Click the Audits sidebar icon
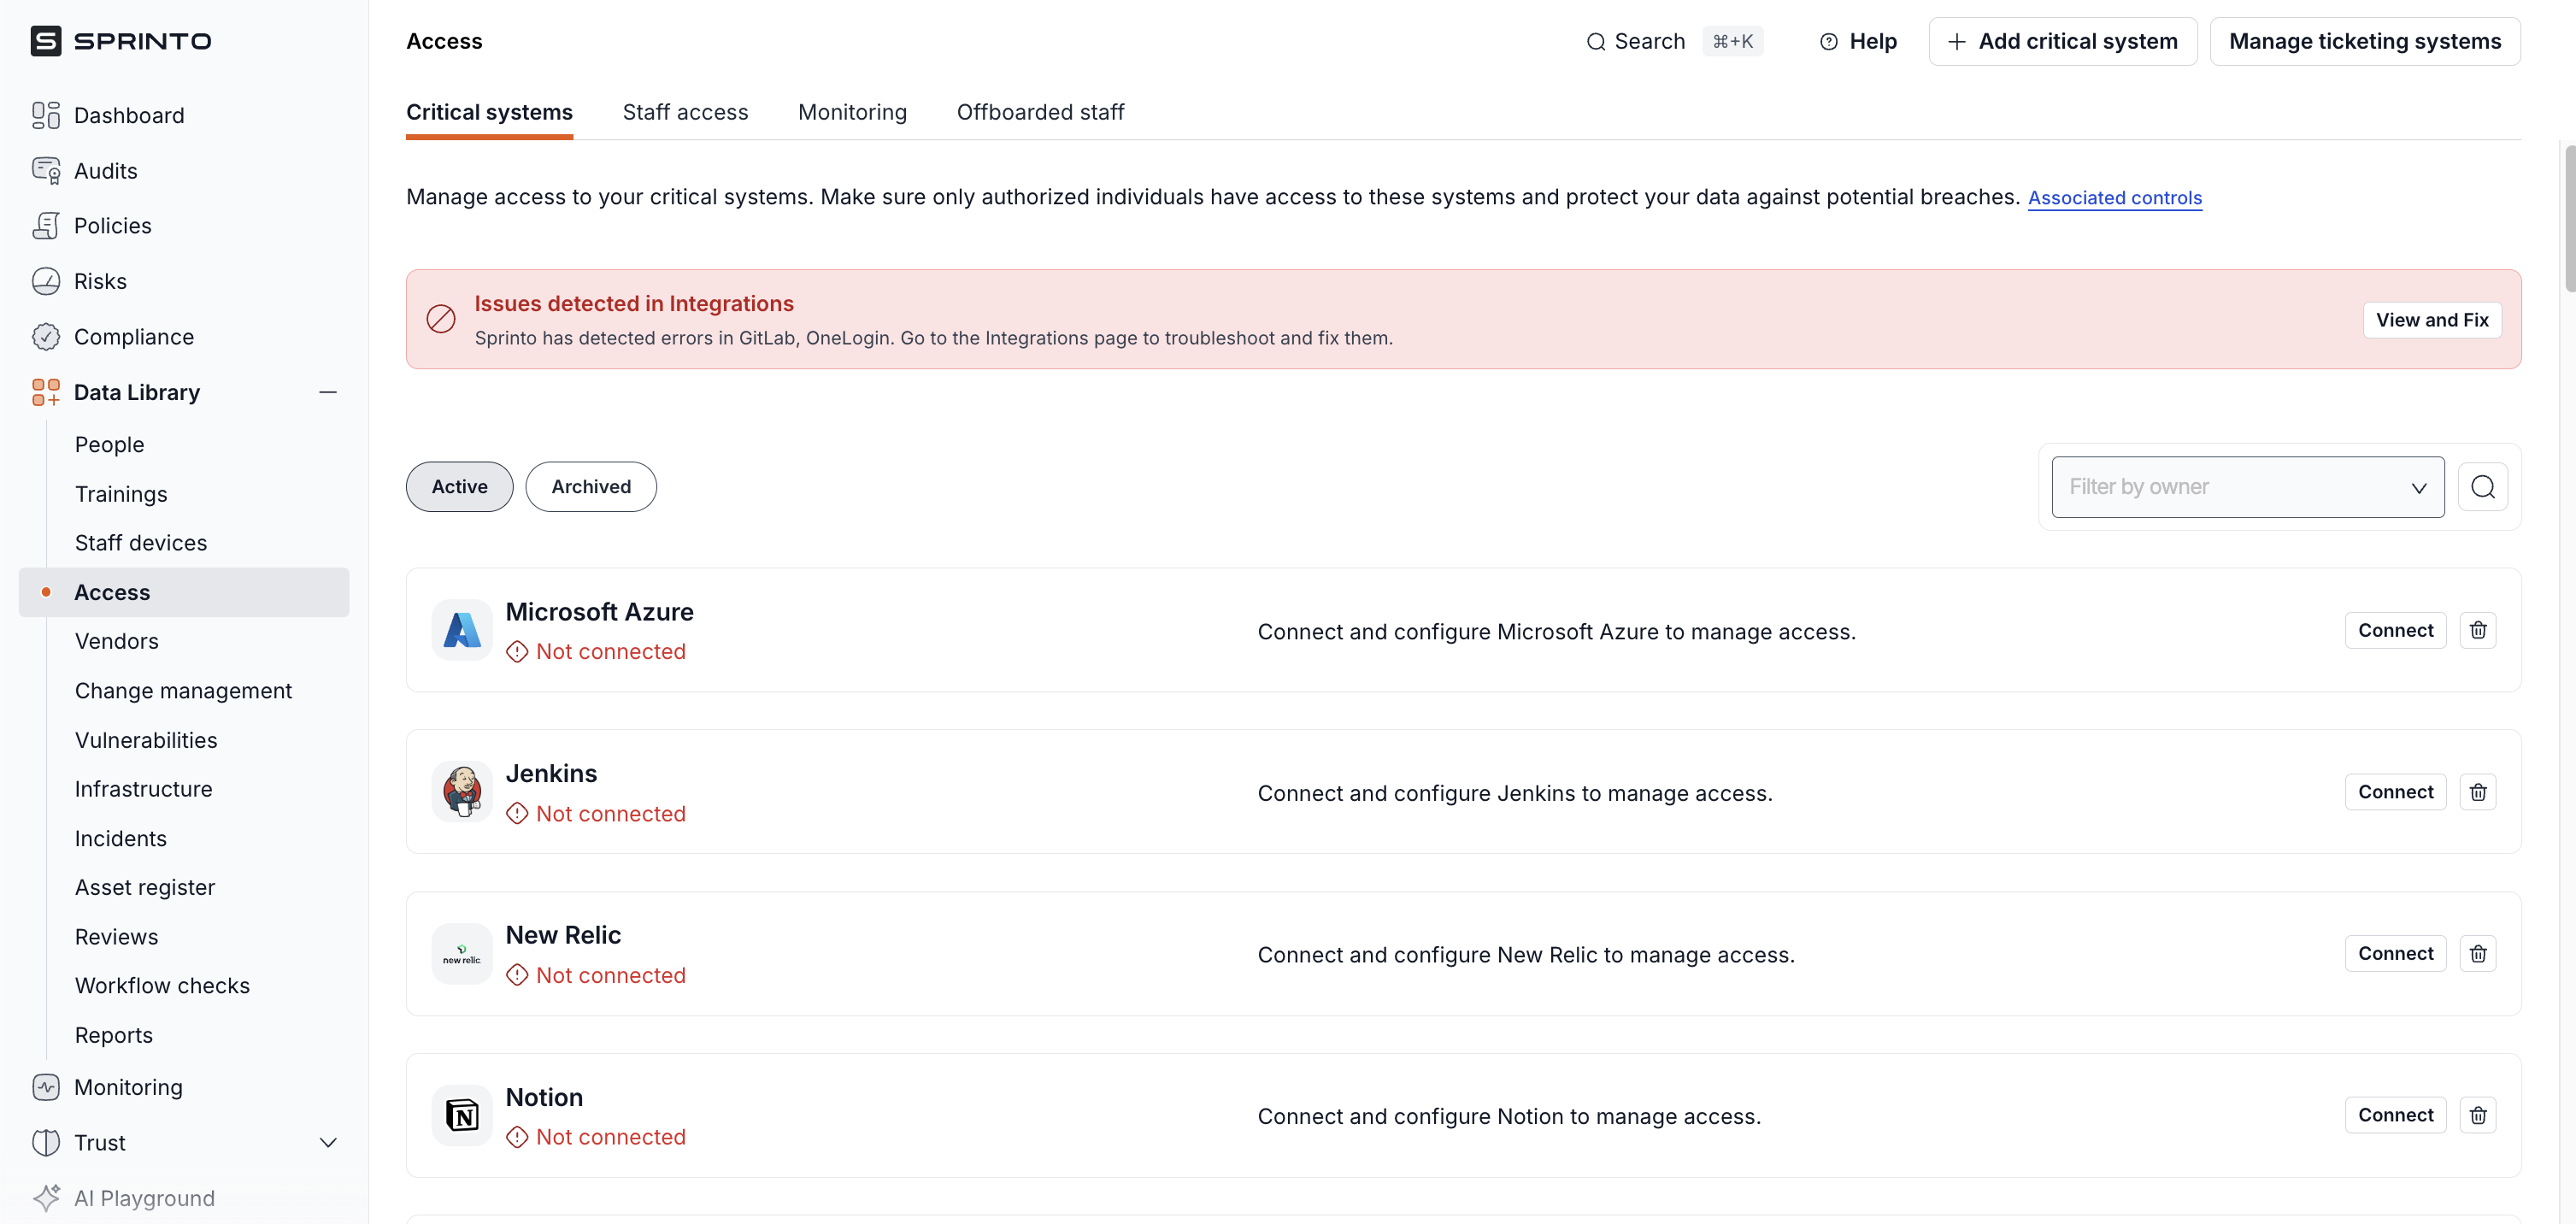The image size is (2576, 1224). 46,171
